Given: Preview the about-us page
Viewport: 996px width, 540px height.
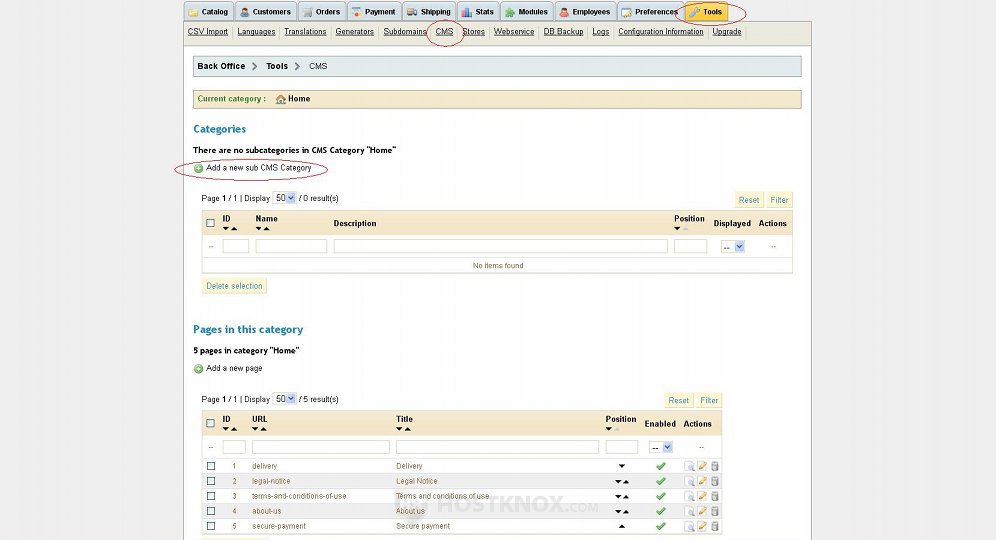Looking at the screenshot, I should (689, 511).
